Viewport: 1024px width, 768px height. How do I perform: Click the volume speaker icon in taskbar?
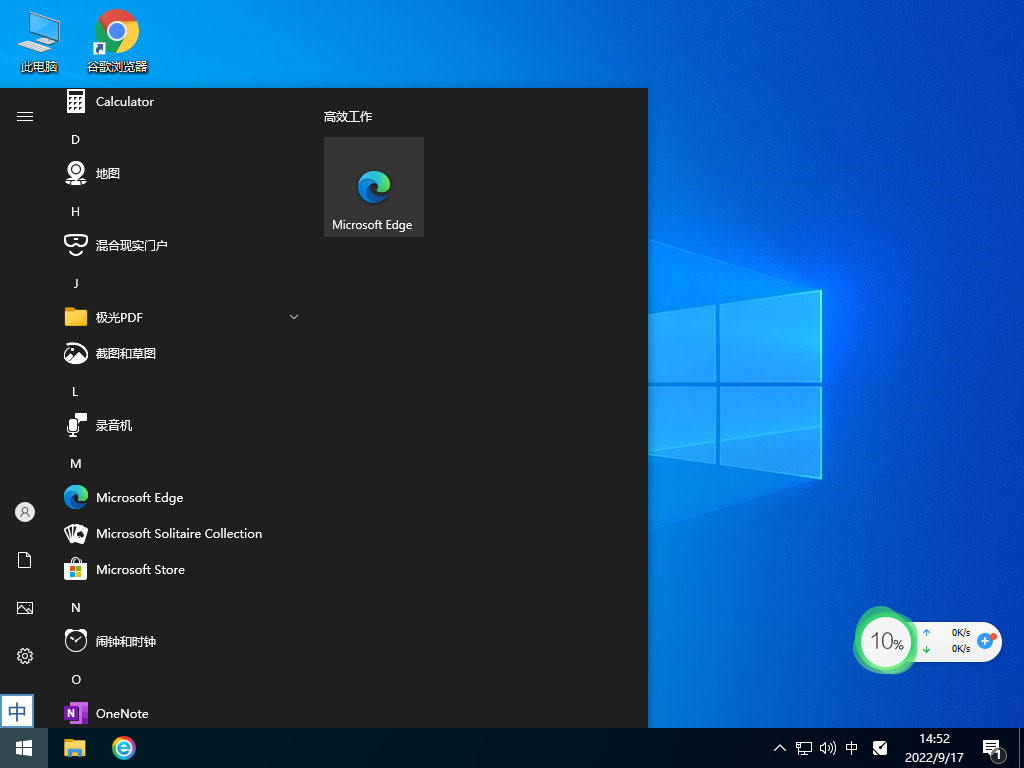pos(827,747)
